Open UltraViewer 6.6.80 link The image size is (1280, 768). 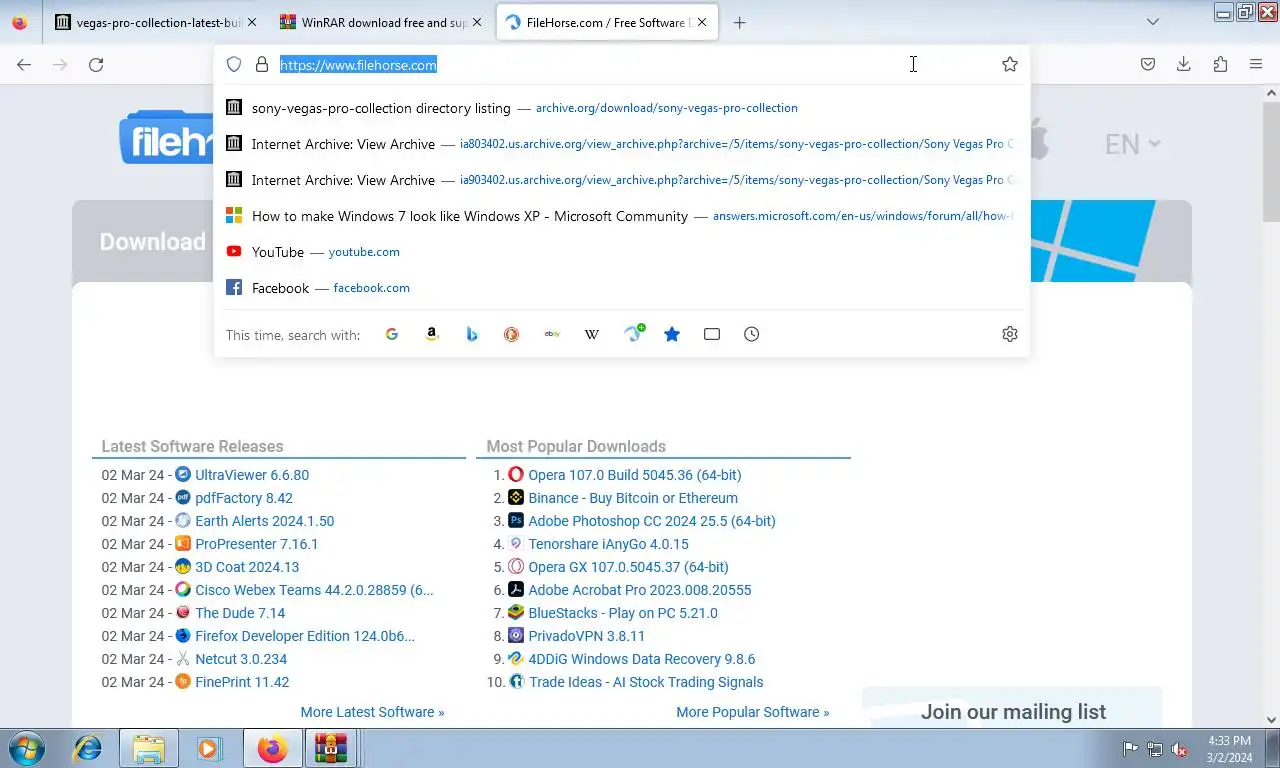(x=252, y=475)
